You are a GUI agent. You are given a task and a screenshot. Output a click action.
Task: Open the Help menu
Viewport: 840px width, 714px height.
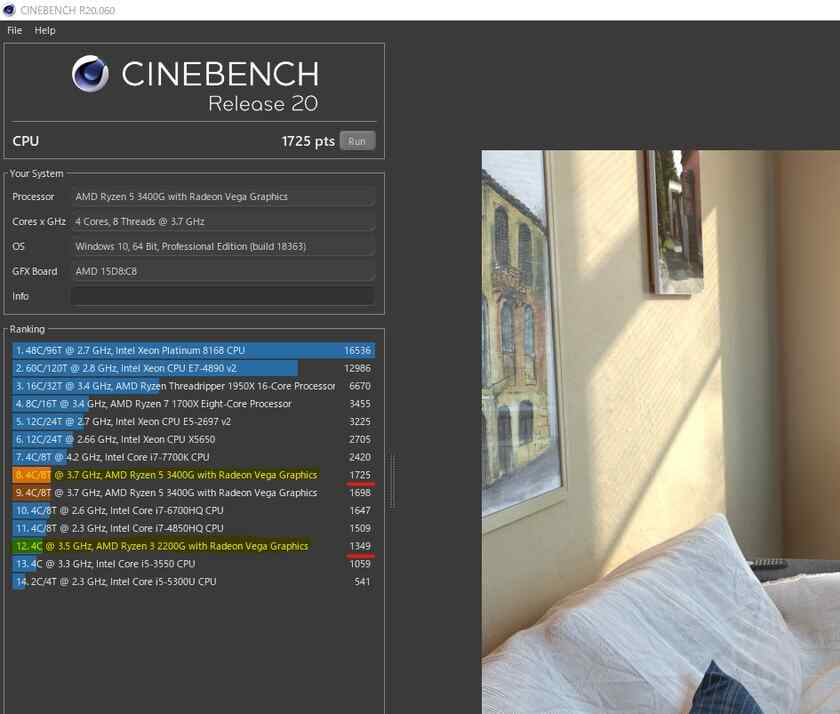tap(44, 30)
